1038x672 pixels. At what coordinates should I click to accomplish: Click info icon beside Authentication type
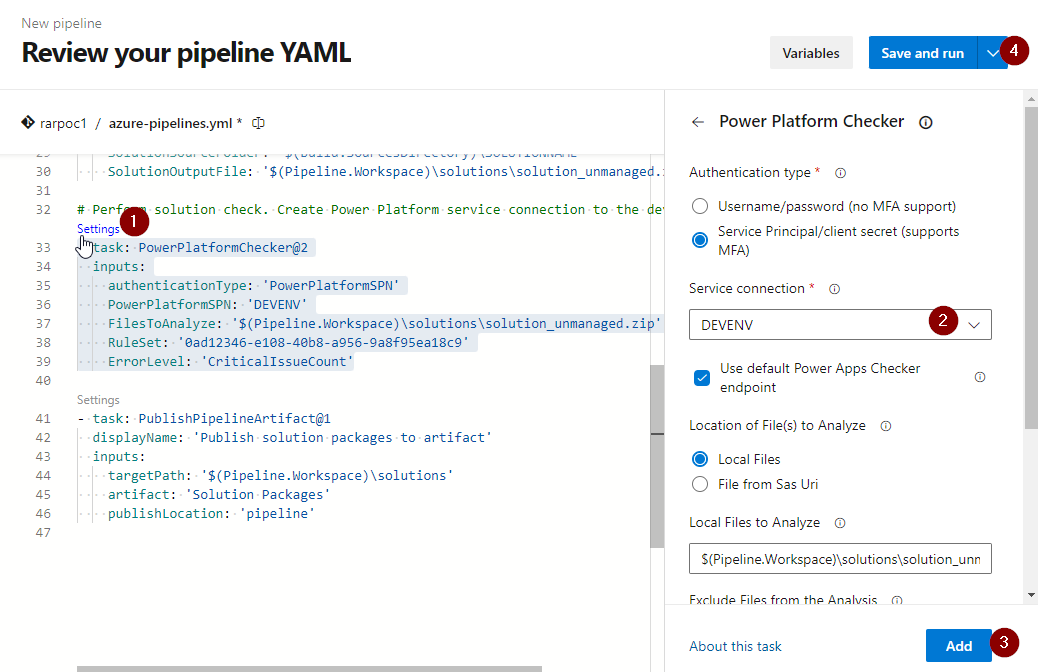pos(840,173)
